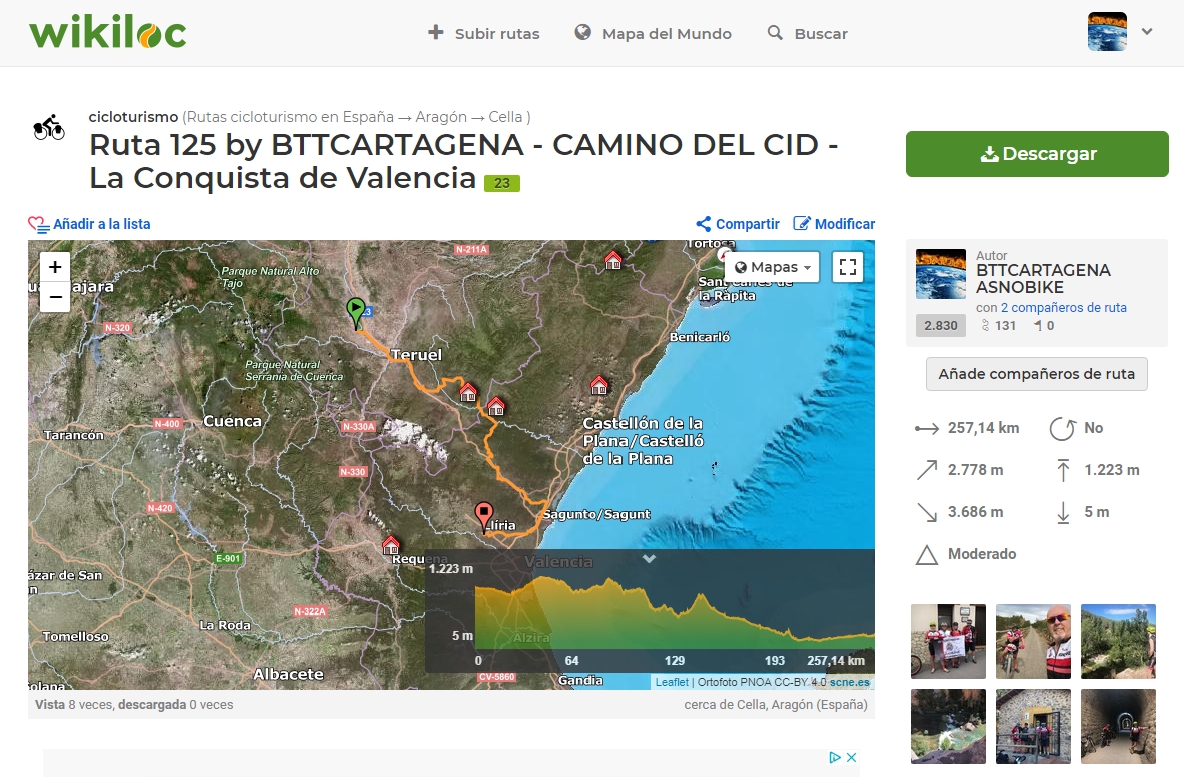Screen dimensions: 1184x777
Task: Click the Moderado difficulty triangle icon
Action: tap(927, 554)
